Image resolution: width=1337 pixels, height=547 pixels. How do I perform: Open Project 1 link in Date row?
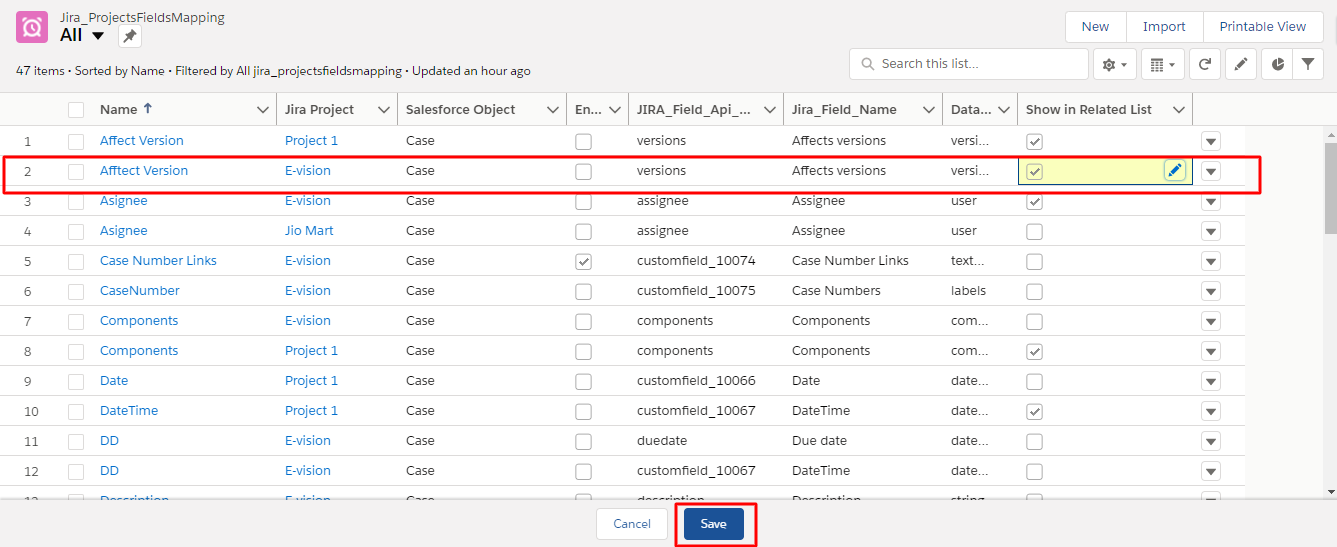tap(311, 381)
